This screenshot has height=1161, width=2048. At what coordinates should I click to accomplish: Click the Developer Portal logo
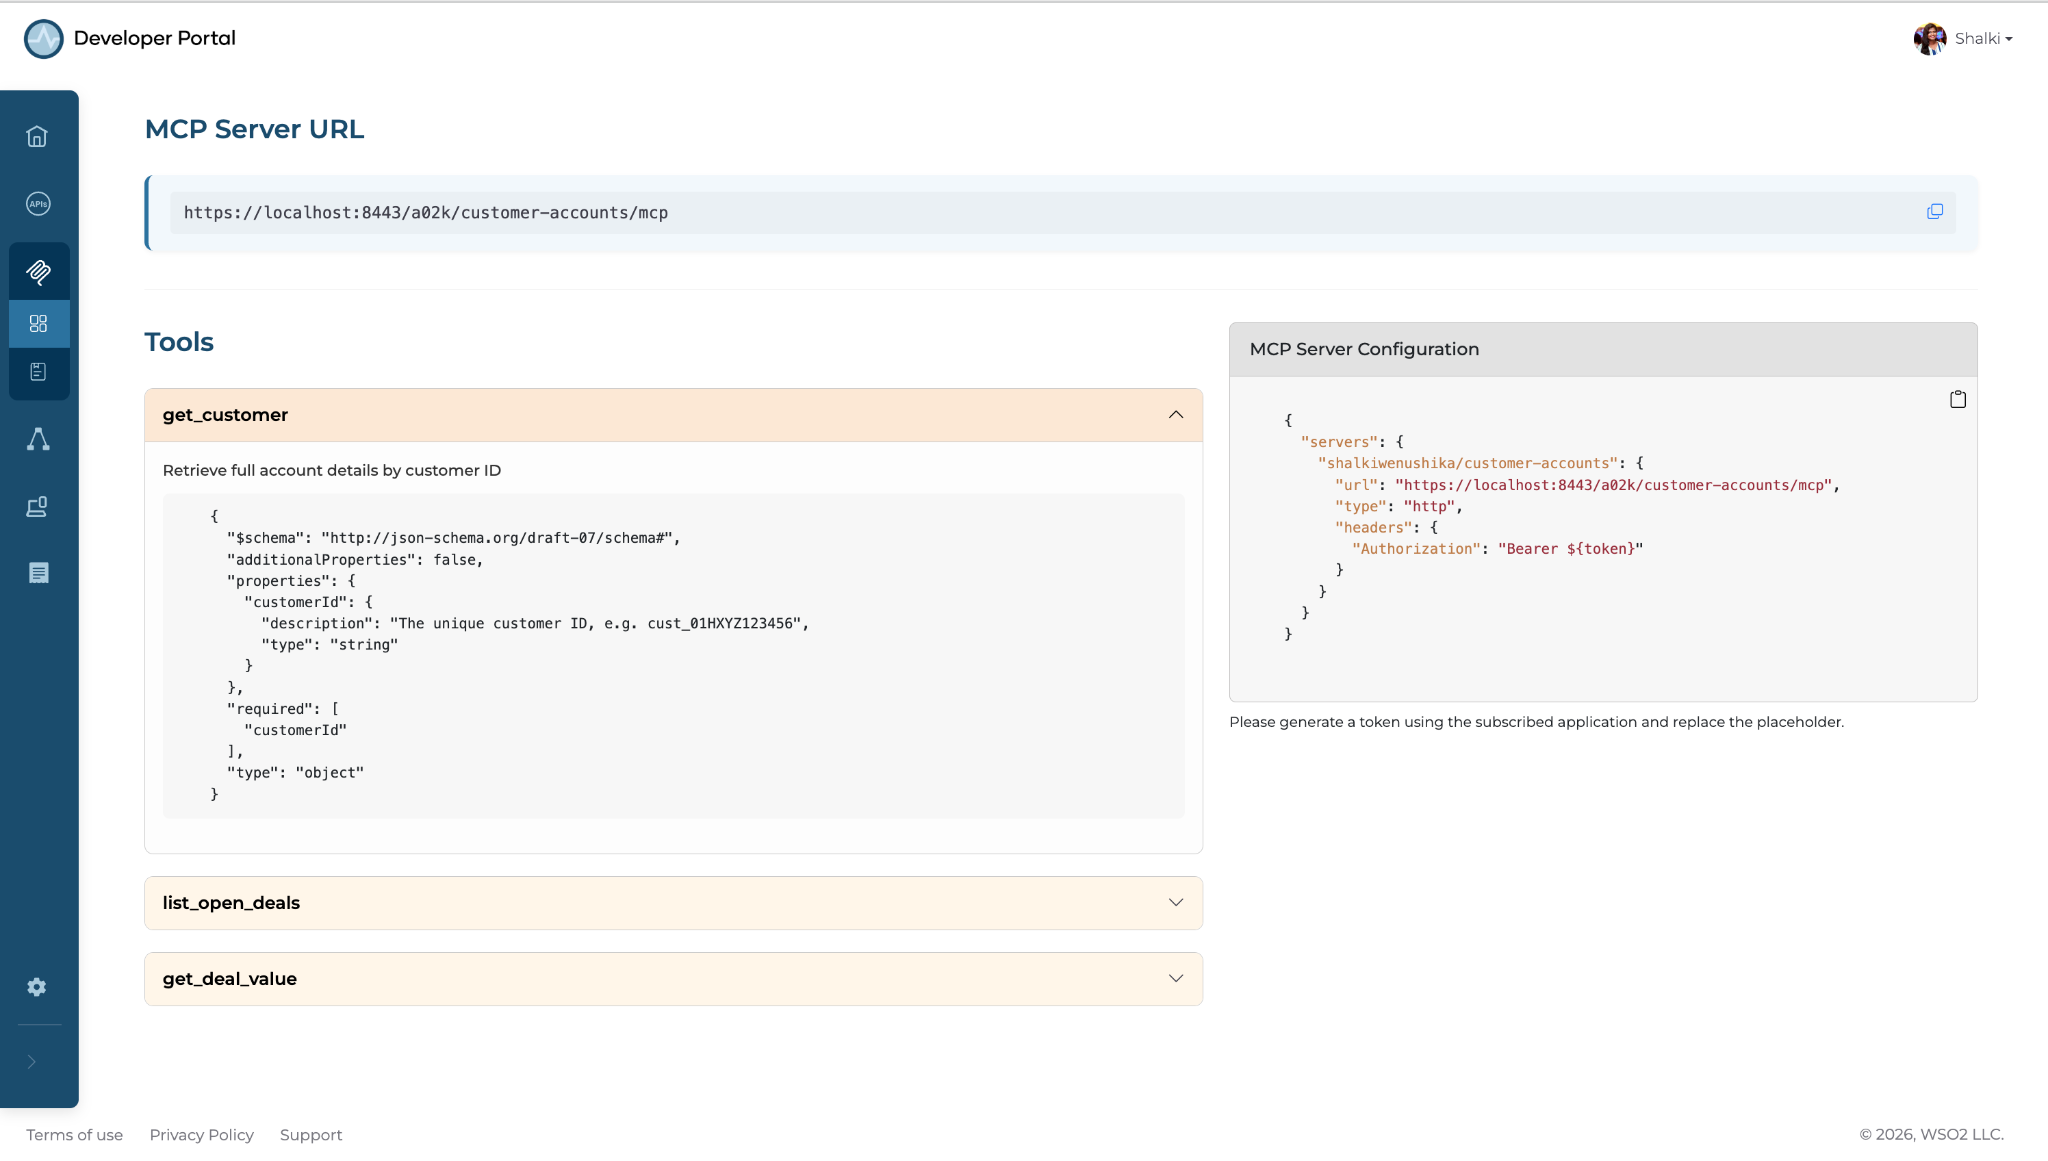pos(43,39)
